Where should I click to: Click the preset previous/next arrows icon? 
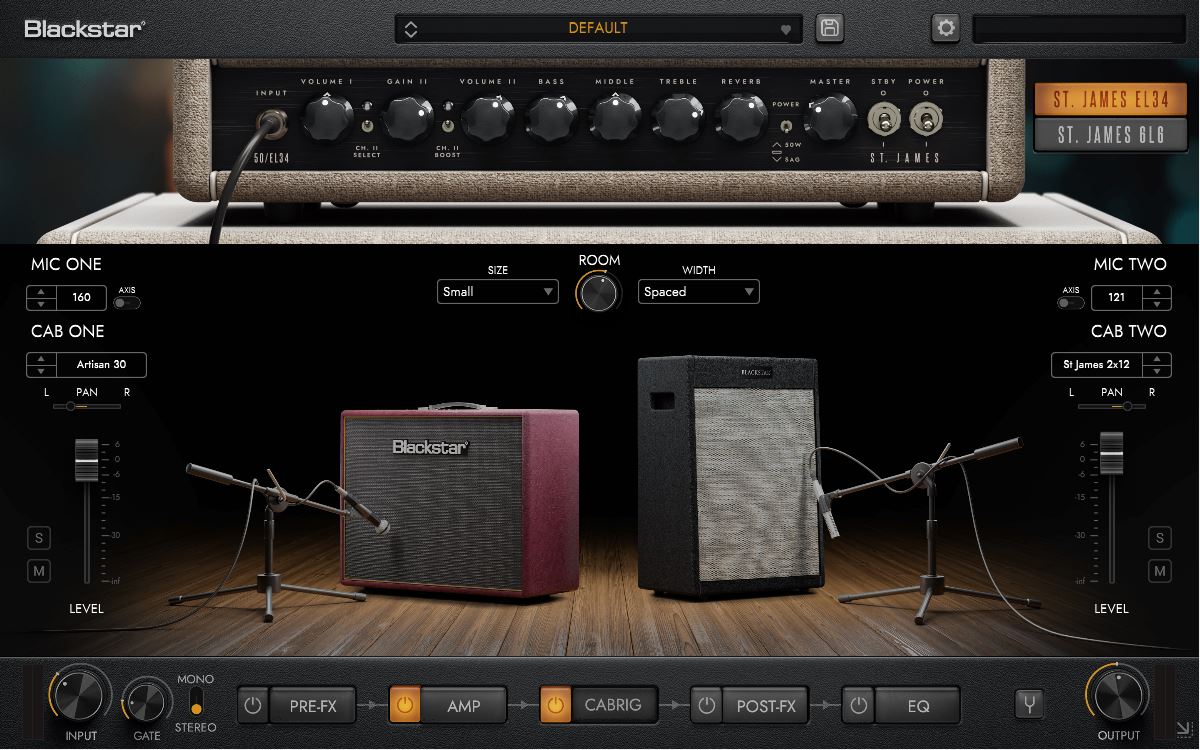point(409,28)
